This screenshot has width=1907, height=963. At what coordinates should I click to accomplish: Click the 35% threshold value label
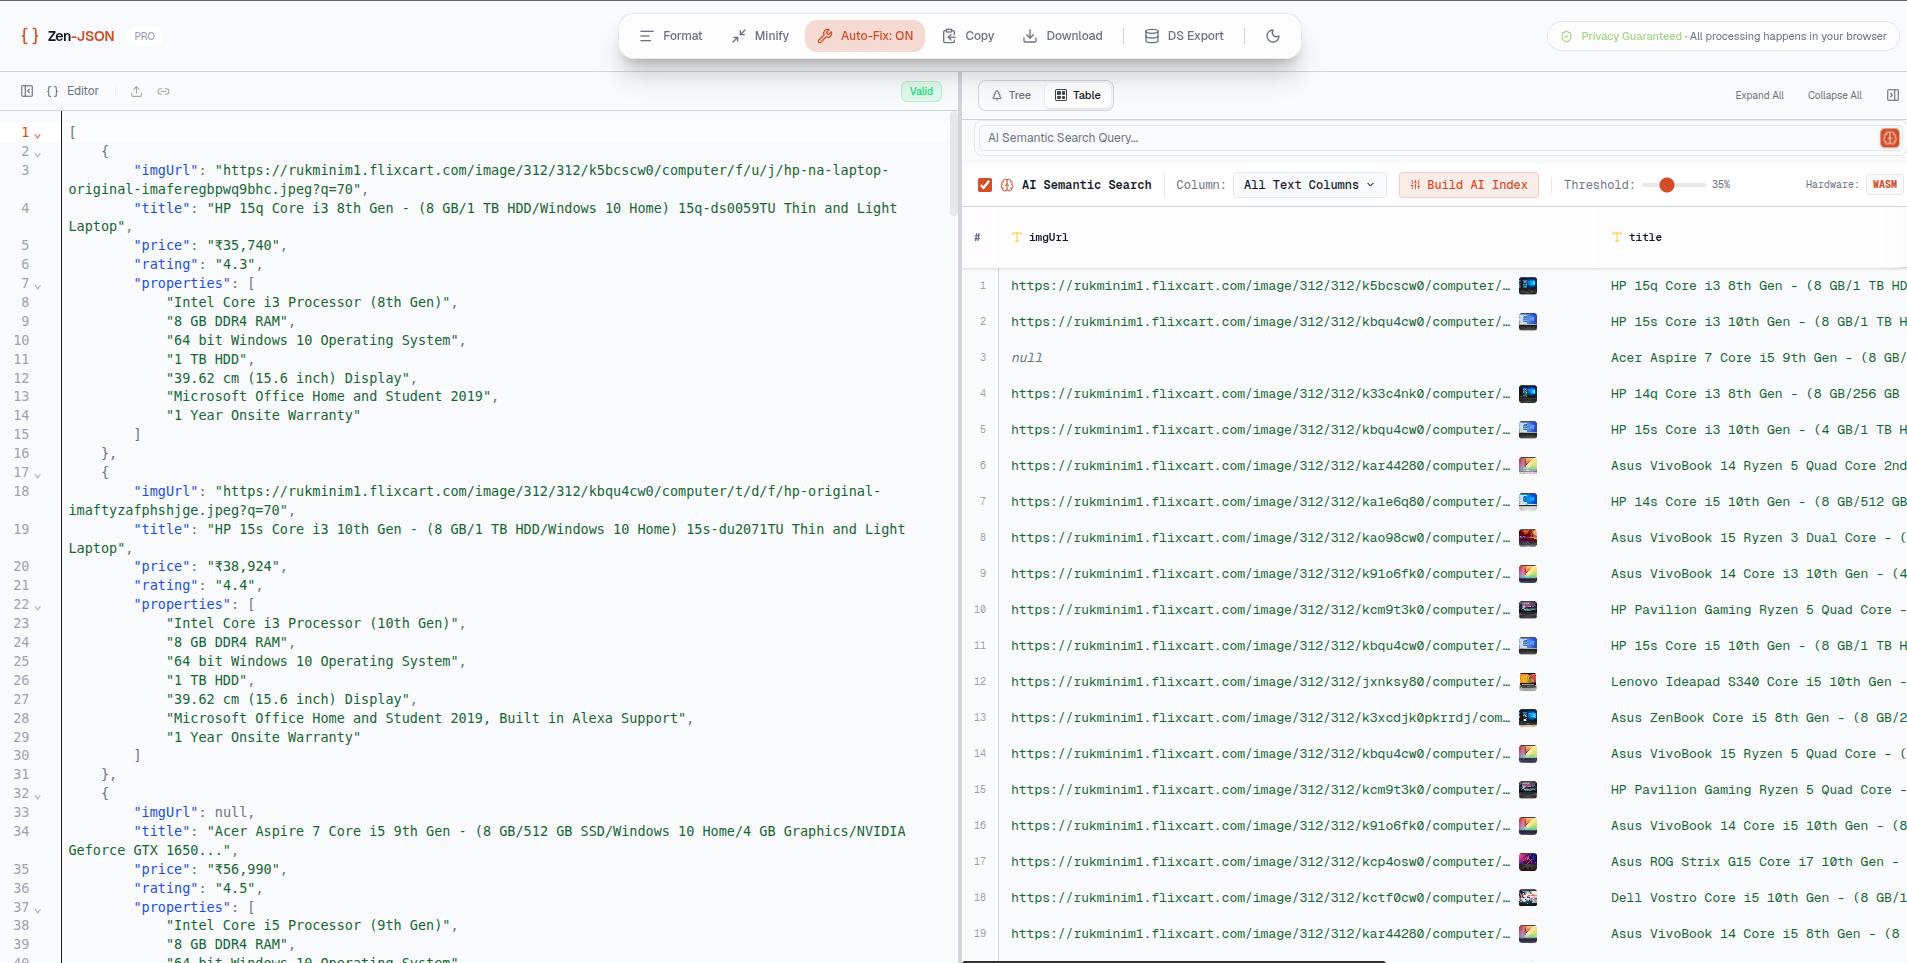1721,185
